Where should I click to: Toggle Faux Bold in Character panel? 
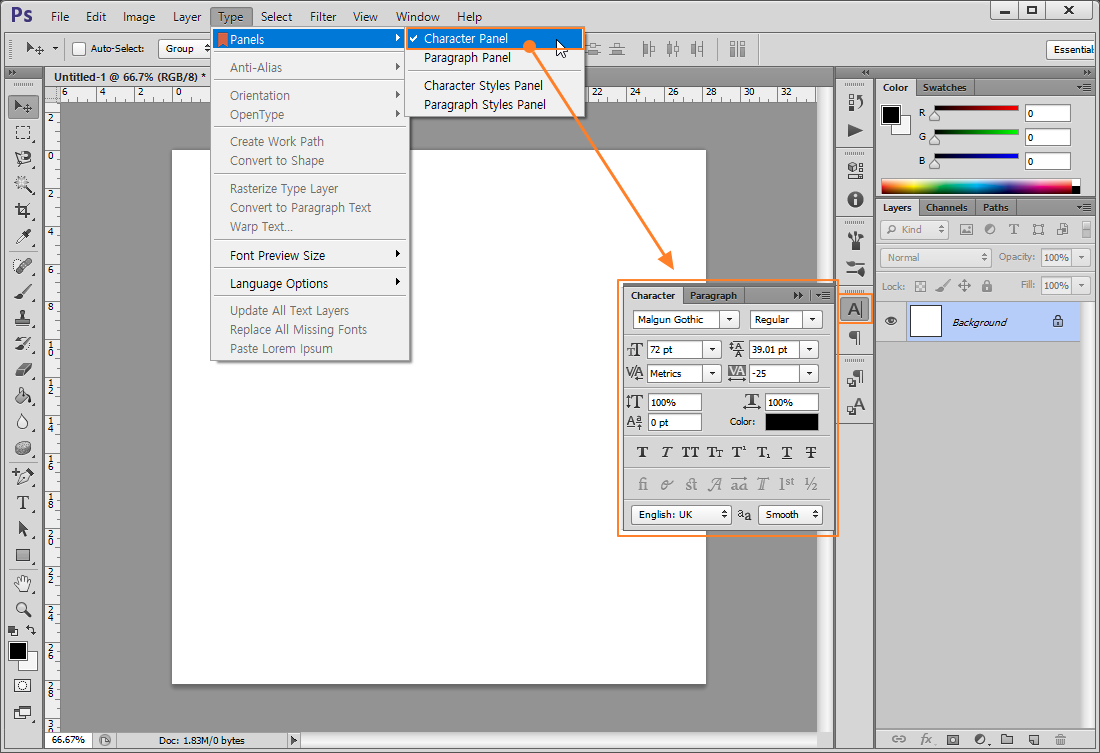tap(642, 453)
